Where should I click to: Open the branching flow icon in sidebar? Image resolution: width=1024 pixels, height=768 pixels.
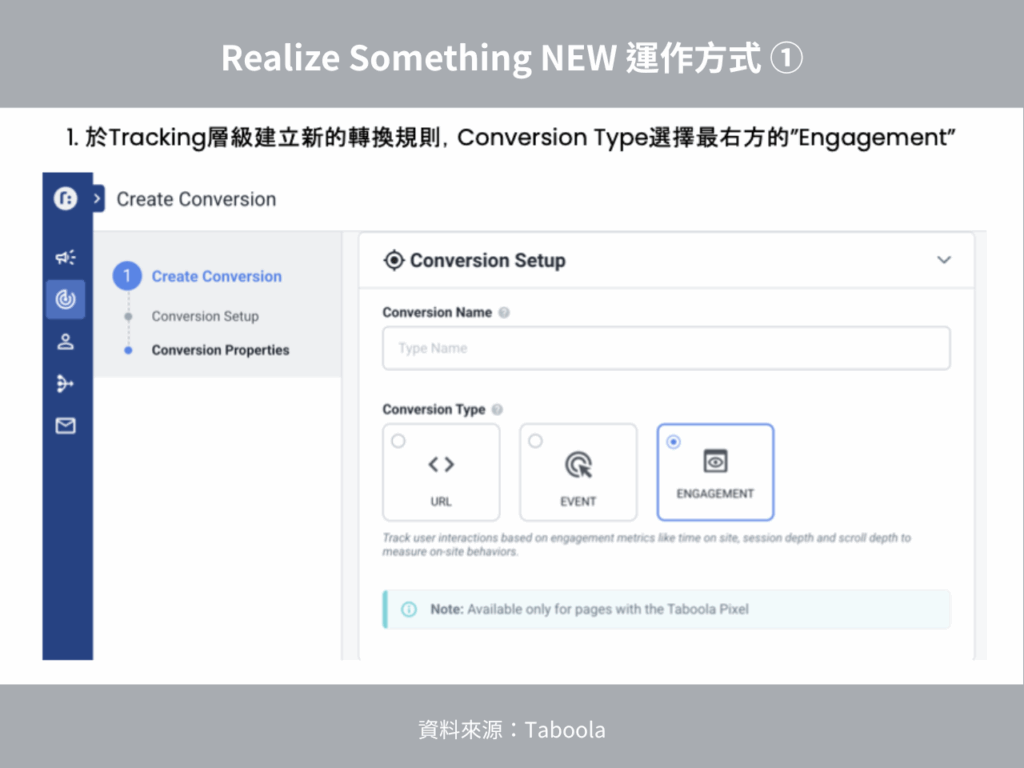65,383
